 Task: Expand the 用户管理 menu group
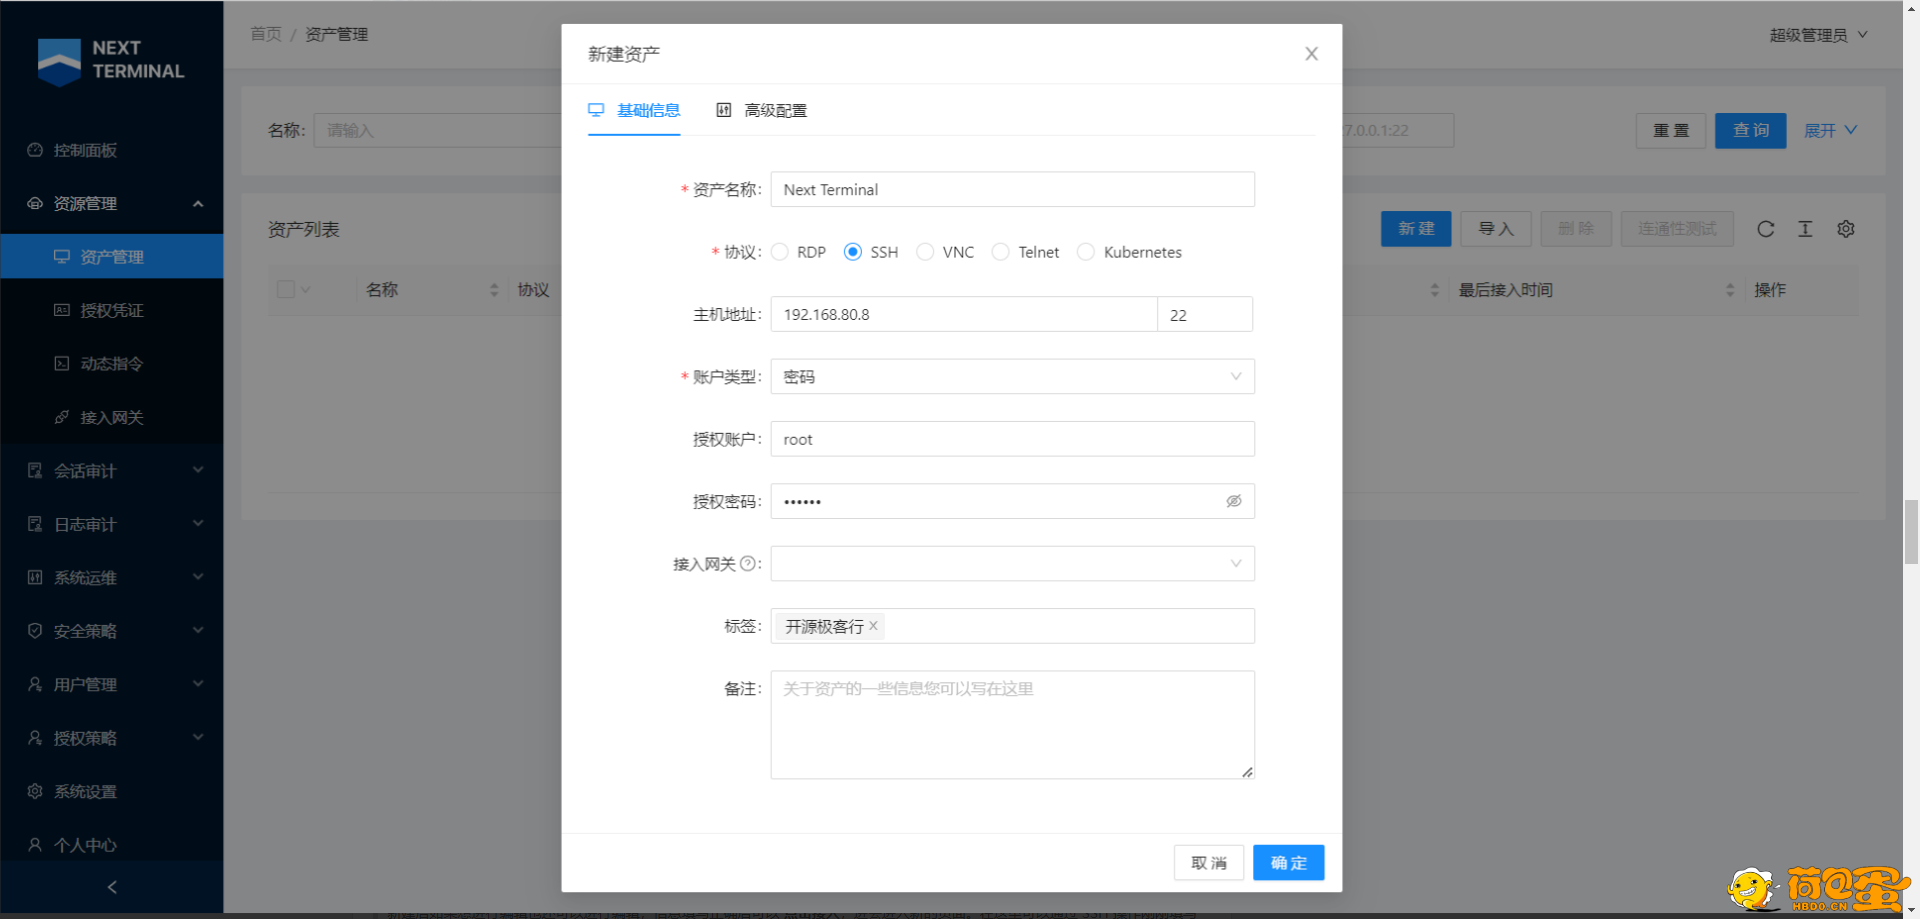tap(198, 684)
